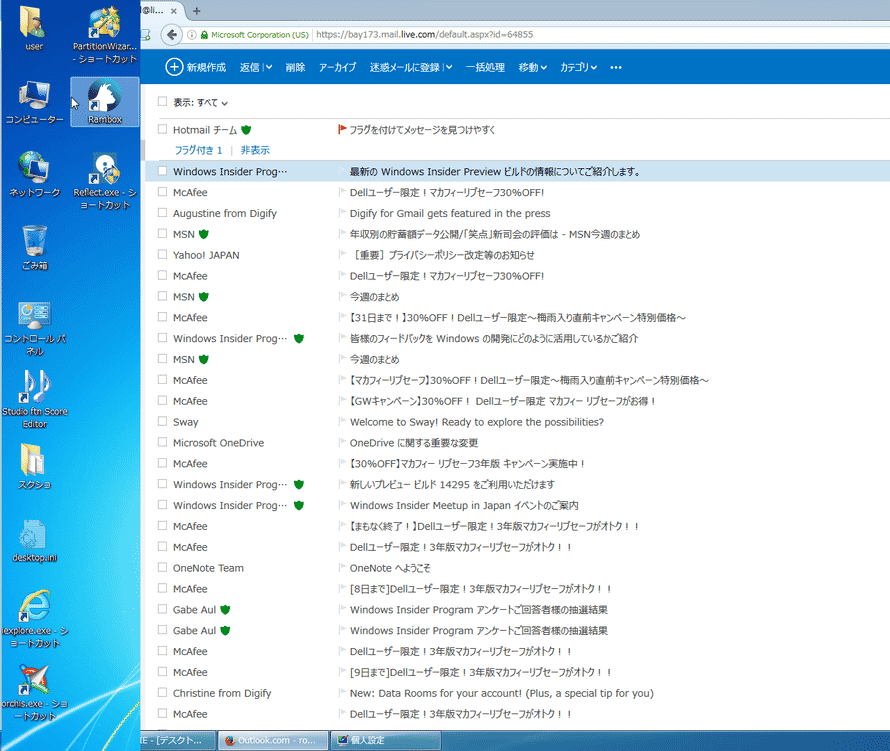
Task: Select the コンピューター desktop icon
Action: click(x=34, y=102)
